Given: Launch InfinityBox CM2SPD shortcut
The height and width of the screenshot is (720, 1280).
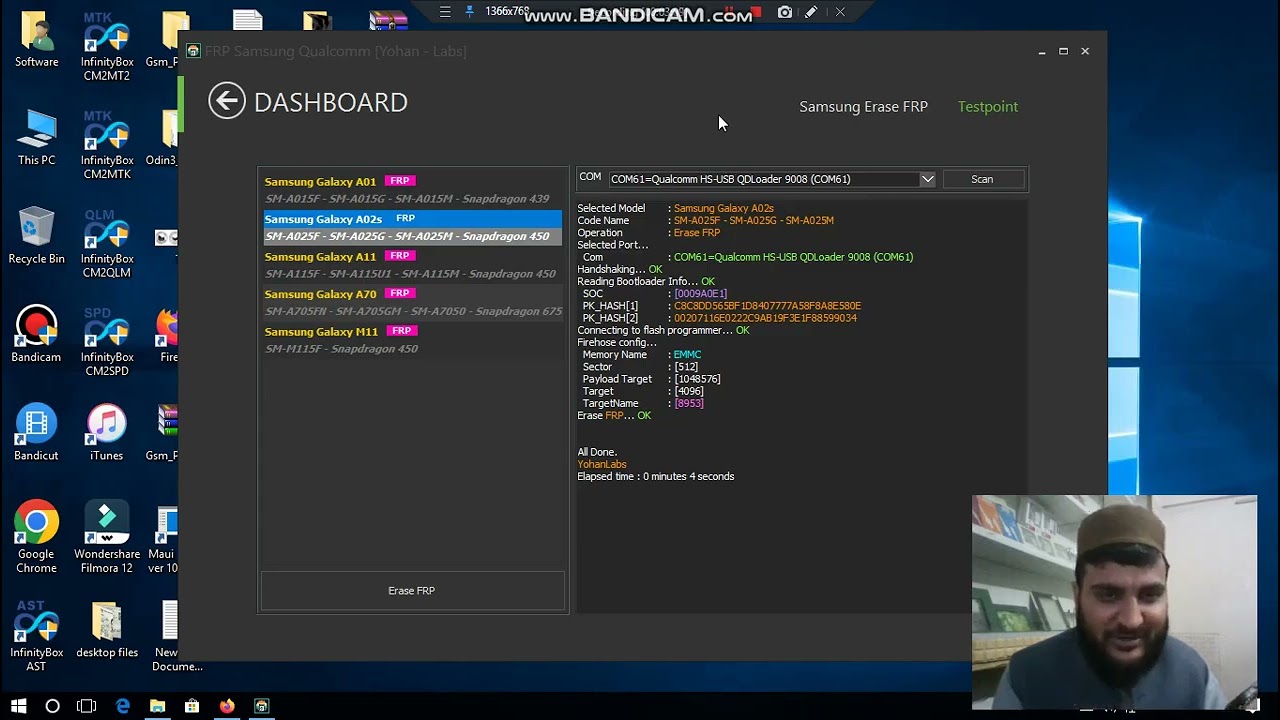Looking at the screenshot, I should [x=106, y=341].
